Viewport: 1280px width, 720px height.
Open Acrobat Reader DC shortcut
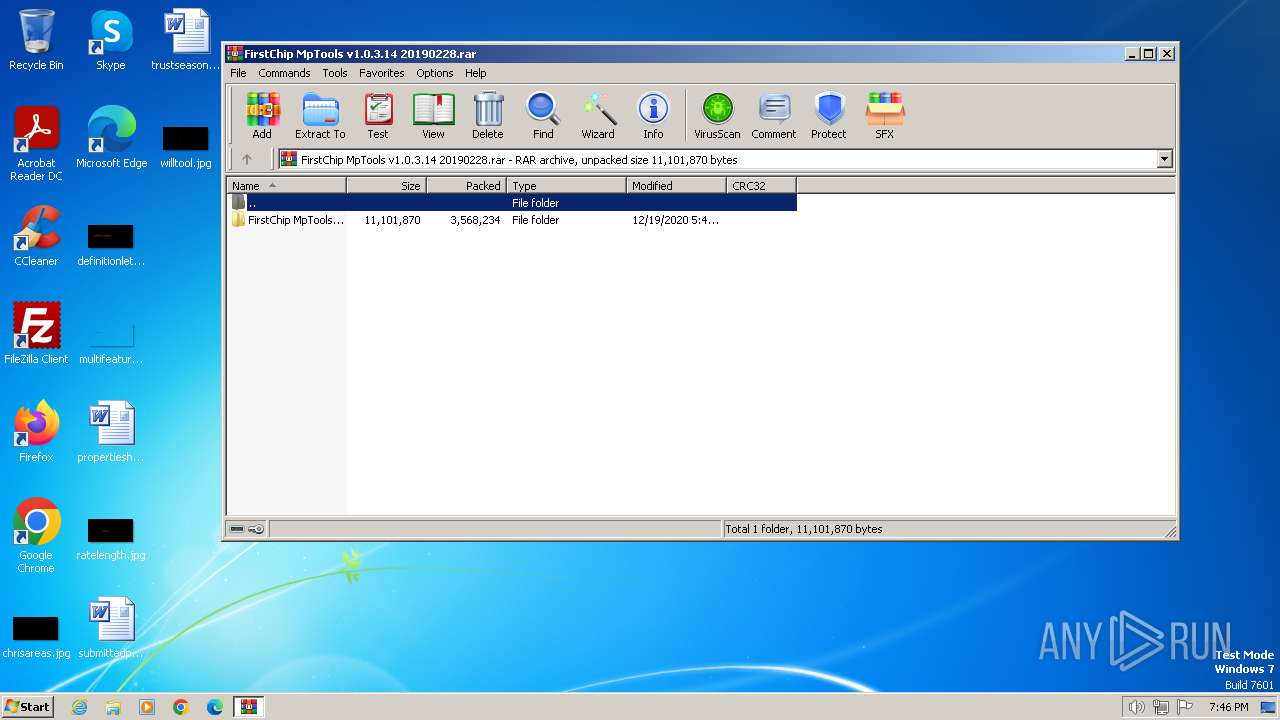(x=36, y=144)
